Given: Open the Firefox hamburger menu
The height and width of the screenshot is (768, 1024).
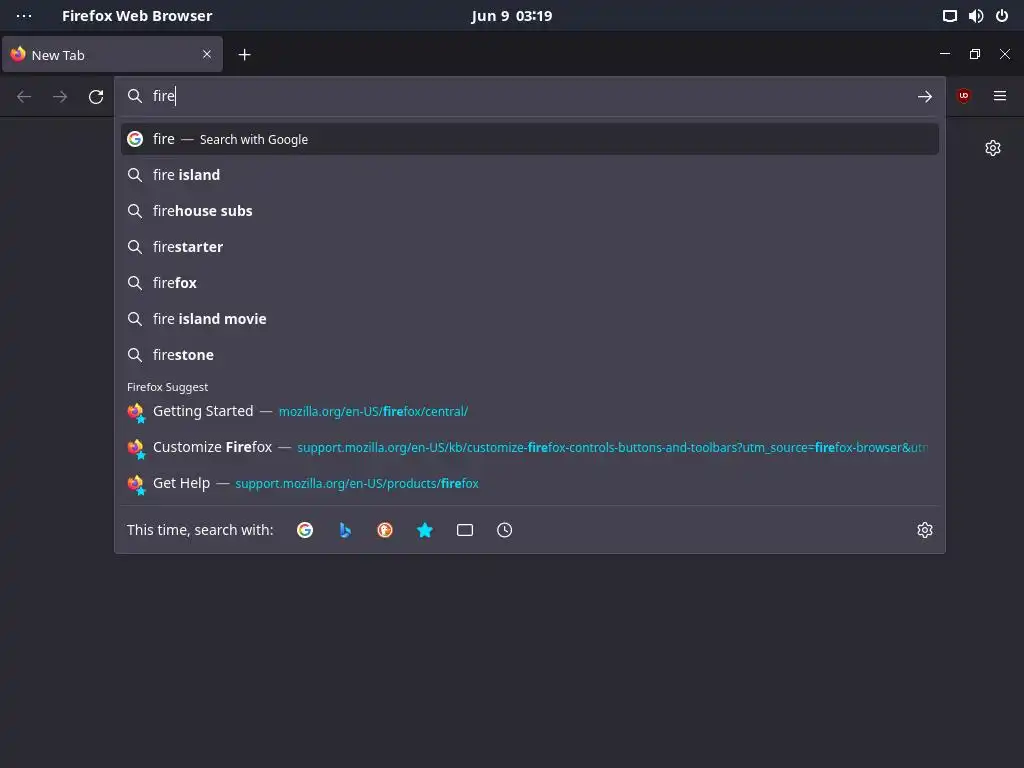Looking at the screenshot, I should (999, 96).
